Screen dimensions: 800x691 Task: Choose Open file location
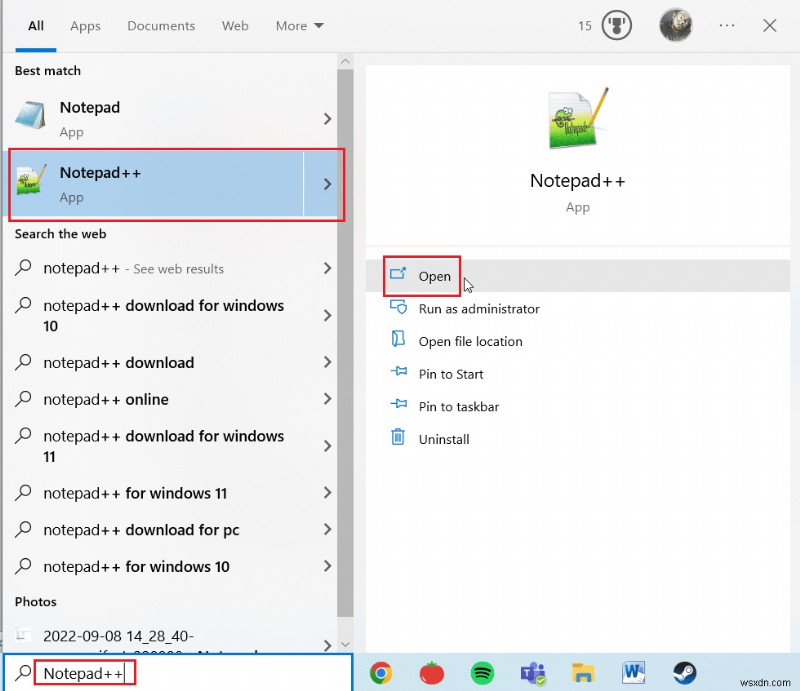(578, 341)
